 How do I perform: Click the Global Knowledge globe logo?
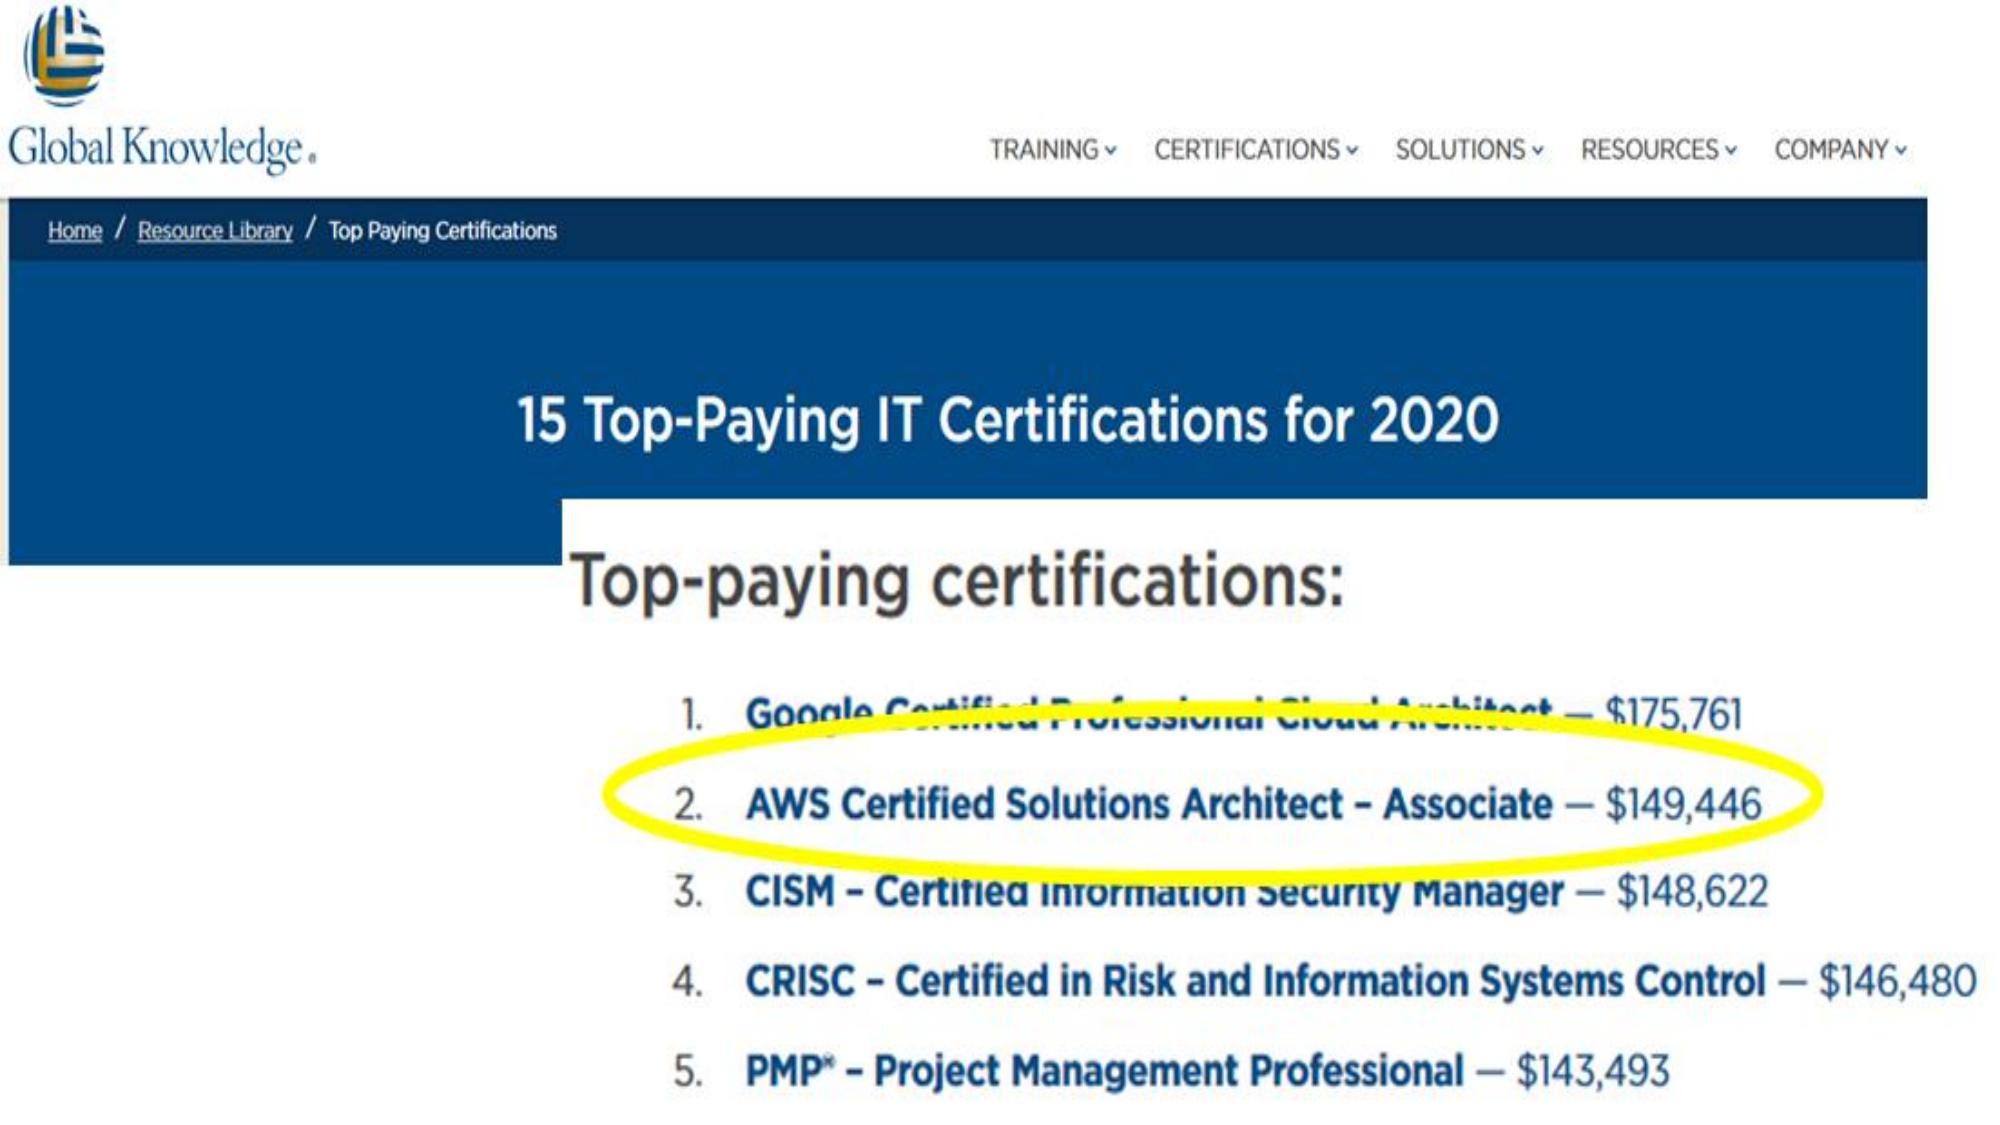pos(64,55)
